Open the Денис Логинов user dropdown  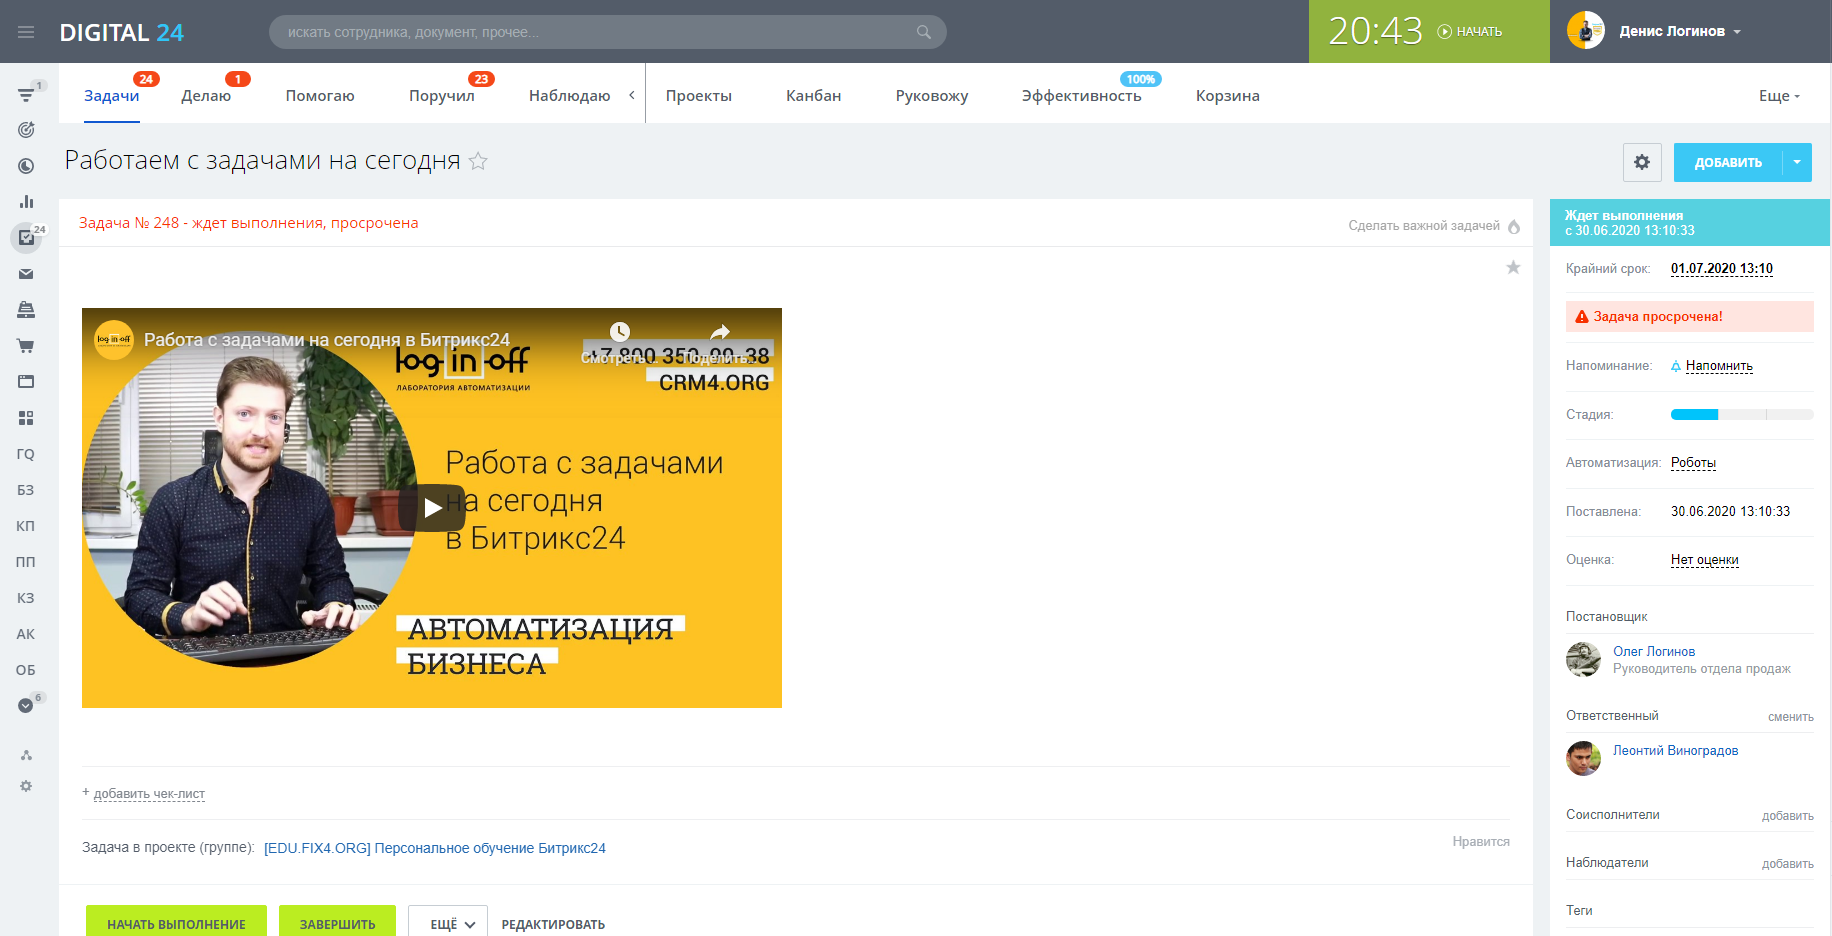1680,32
